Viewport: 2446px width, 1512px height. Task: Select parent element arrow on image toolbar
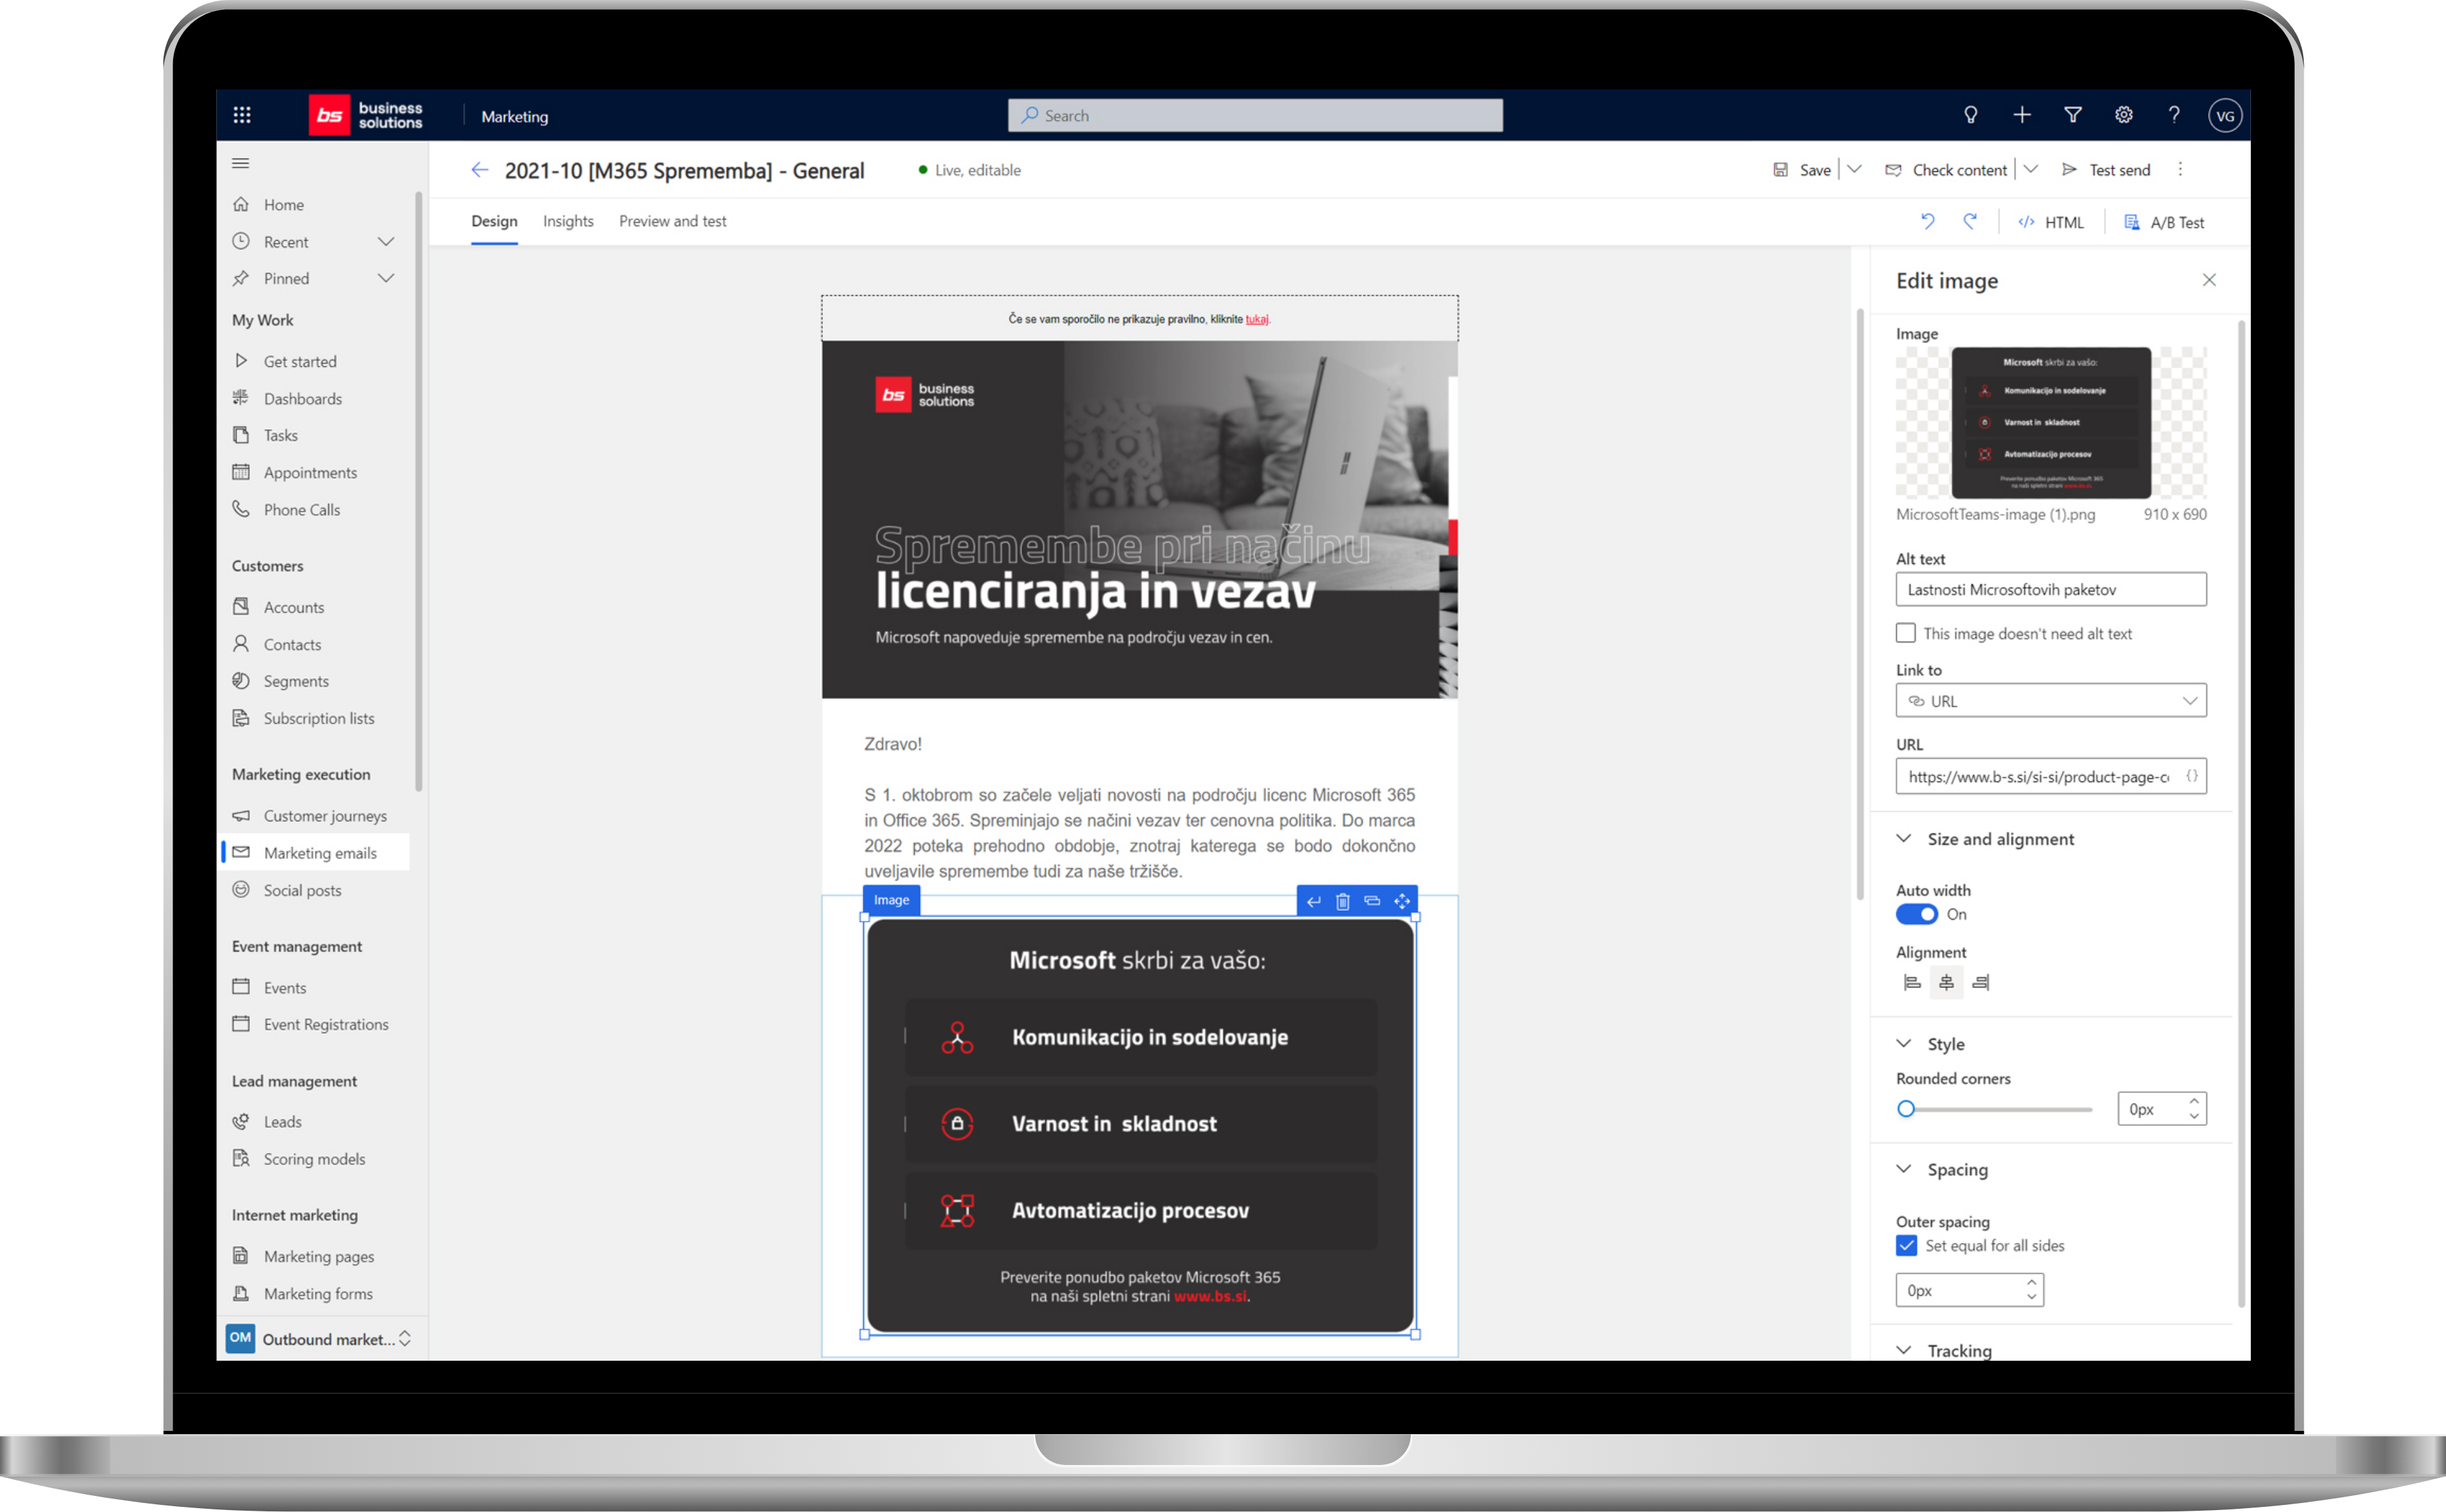(1313, 901)
